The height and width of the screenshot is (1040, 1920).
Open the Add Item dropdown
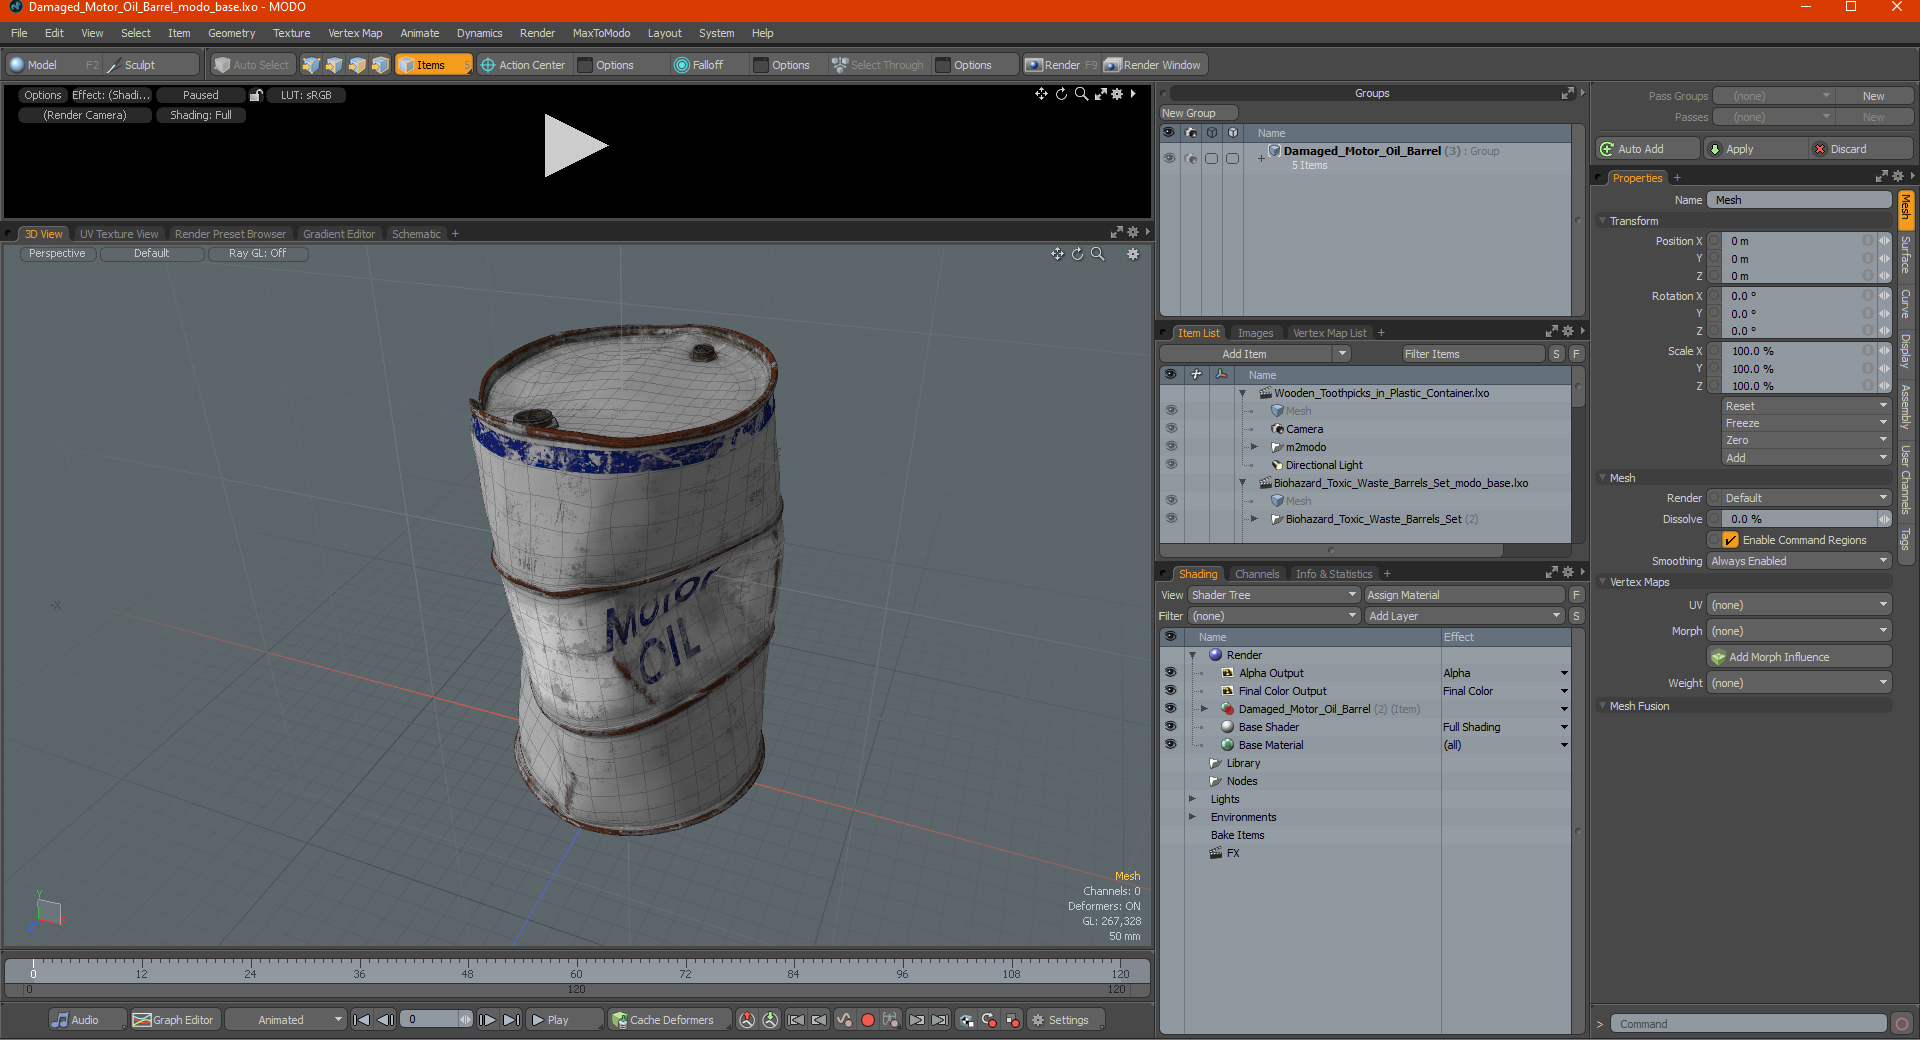click(1256, 354)
